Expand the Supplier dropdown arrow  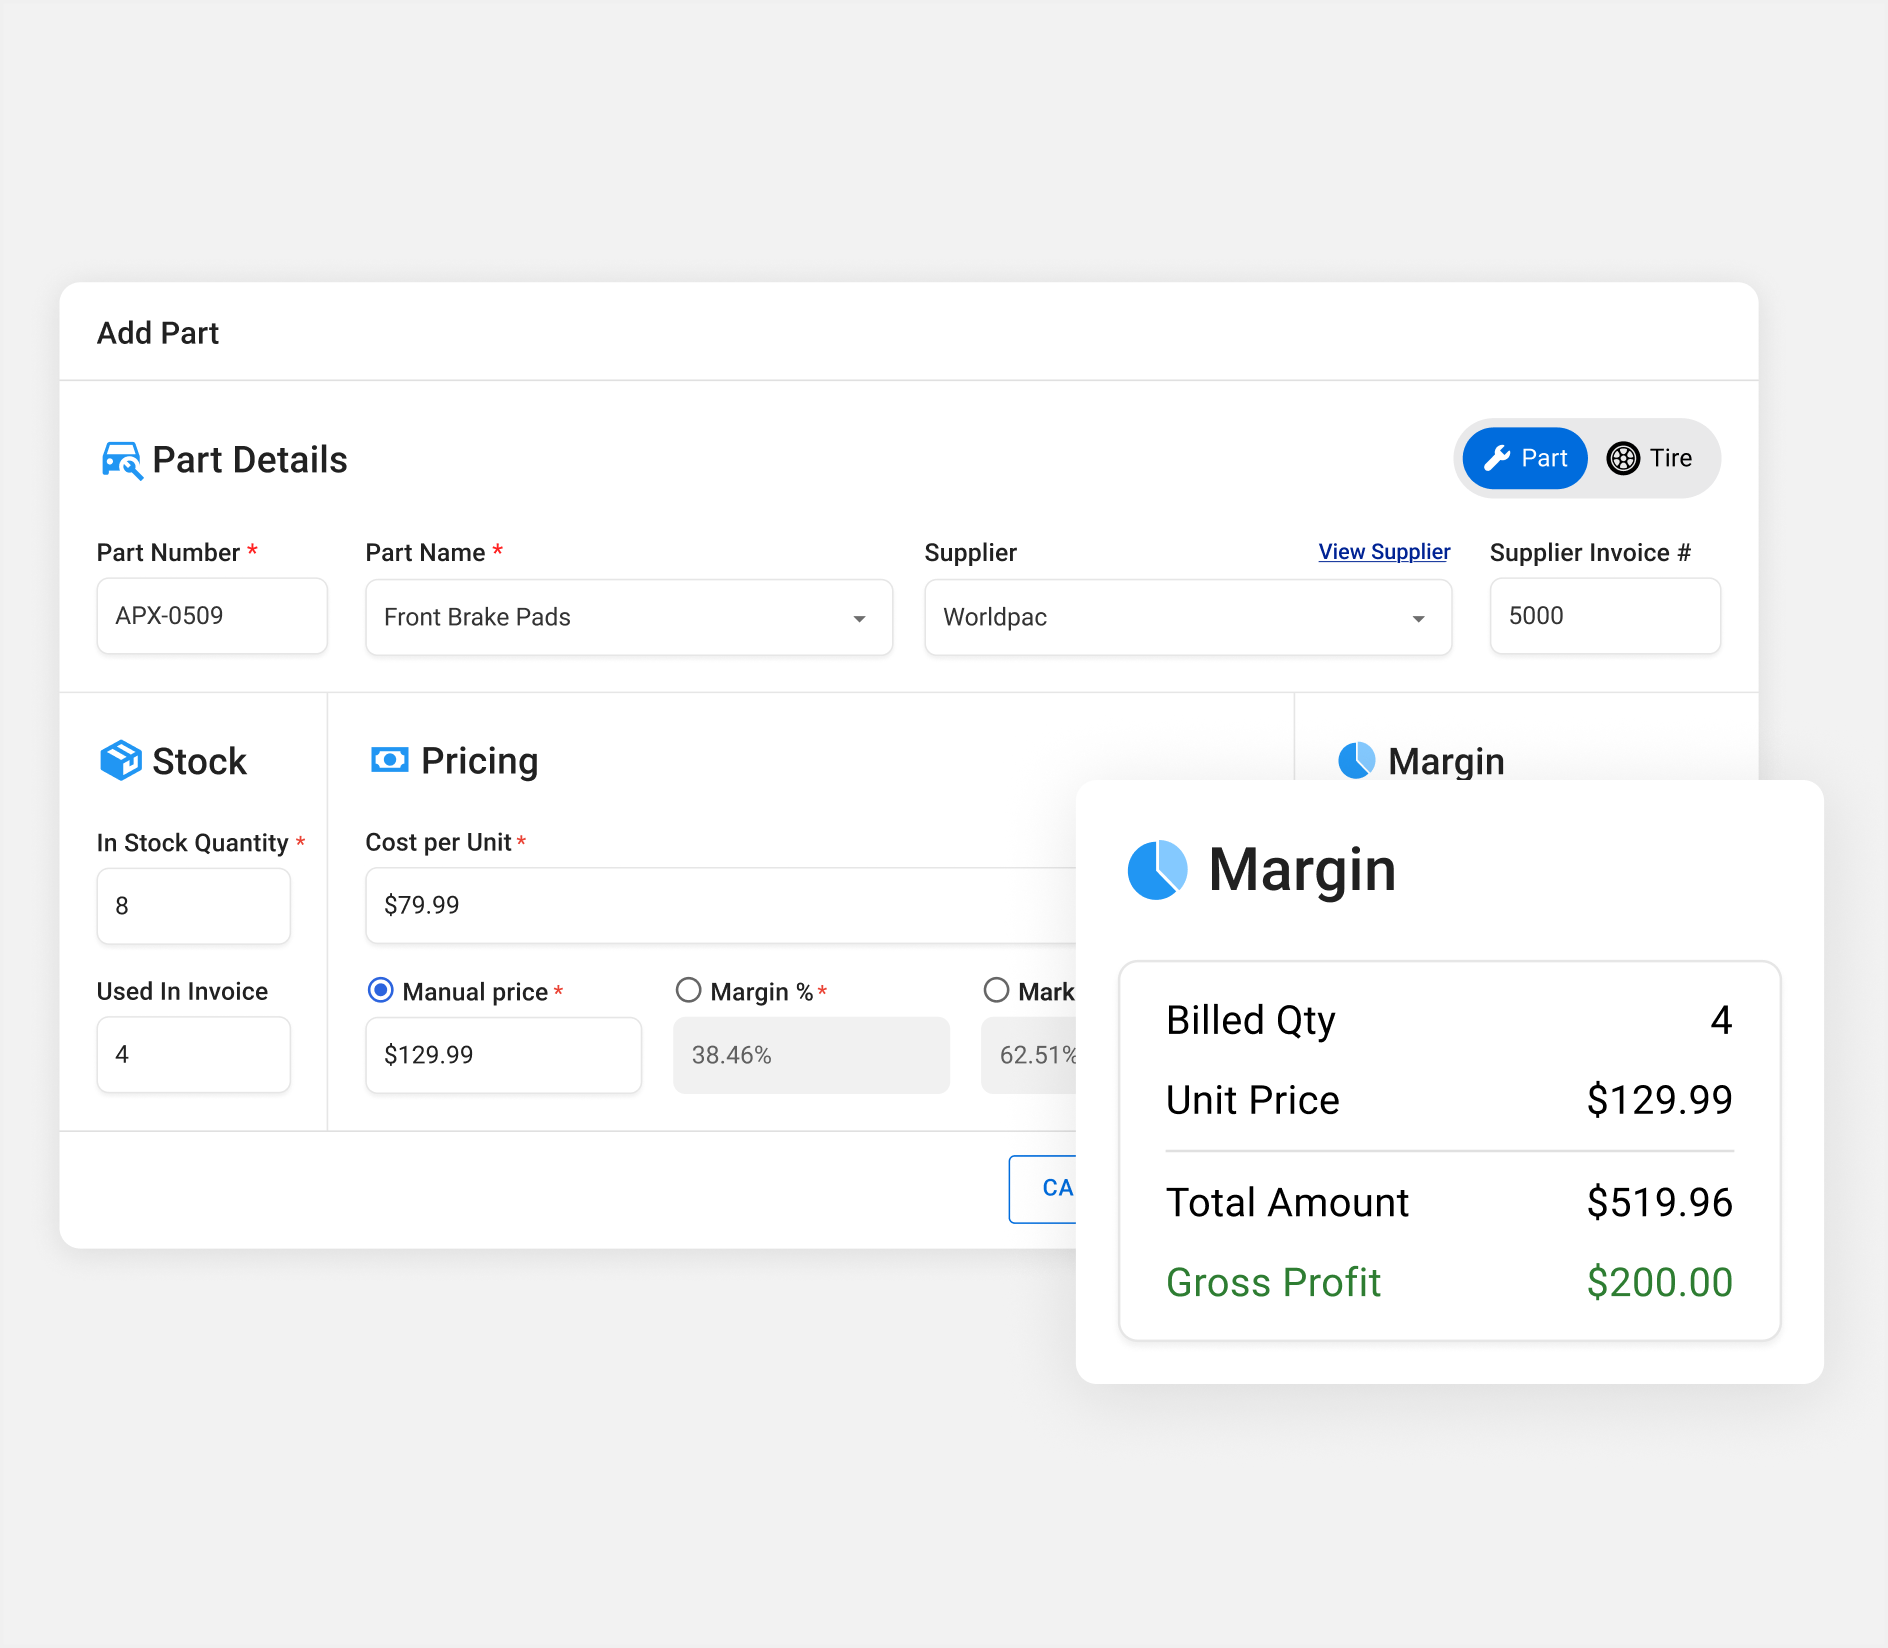(1418, 619)
